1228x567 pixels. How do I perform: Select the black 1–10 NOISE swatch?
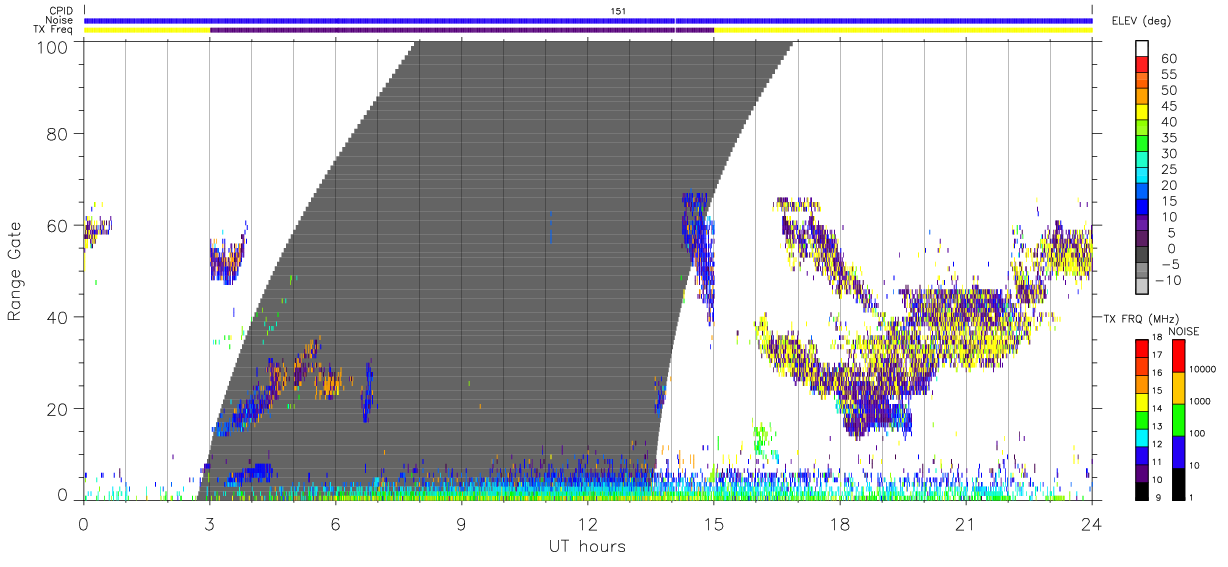tap(1179, 484)
